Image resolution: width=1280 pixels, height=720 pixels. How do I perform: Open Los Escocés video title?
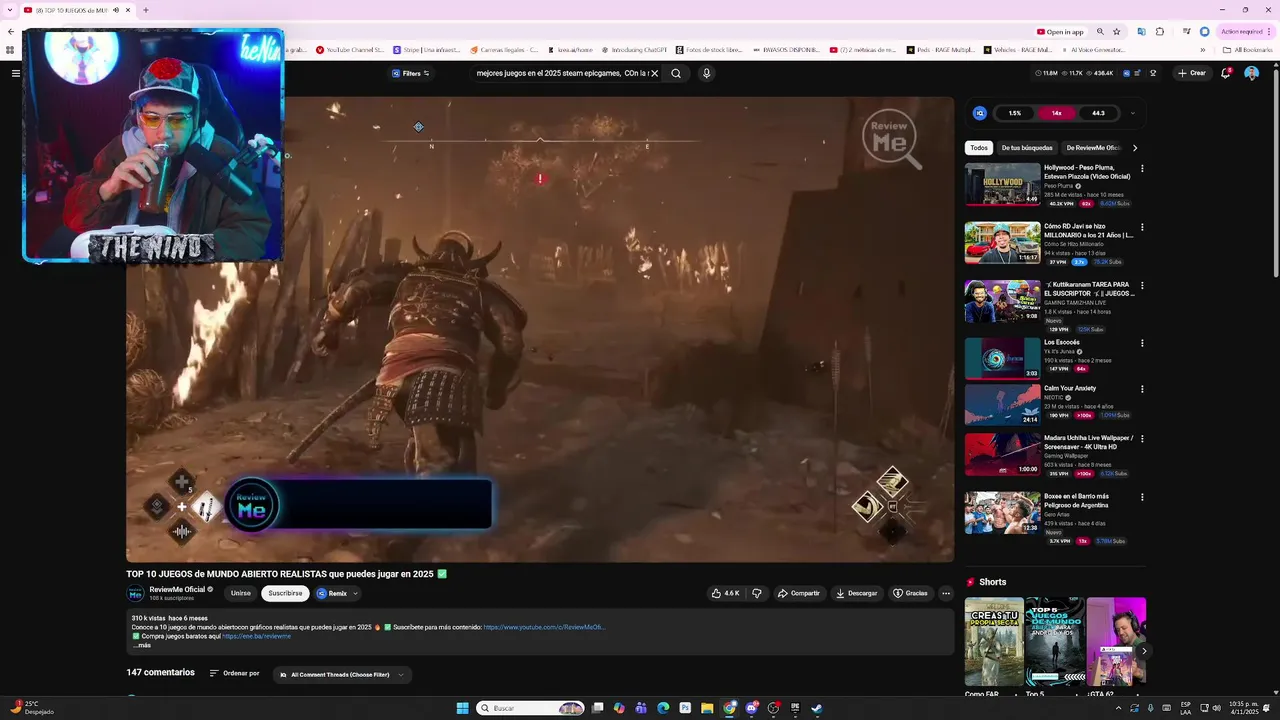(1062, 342)
